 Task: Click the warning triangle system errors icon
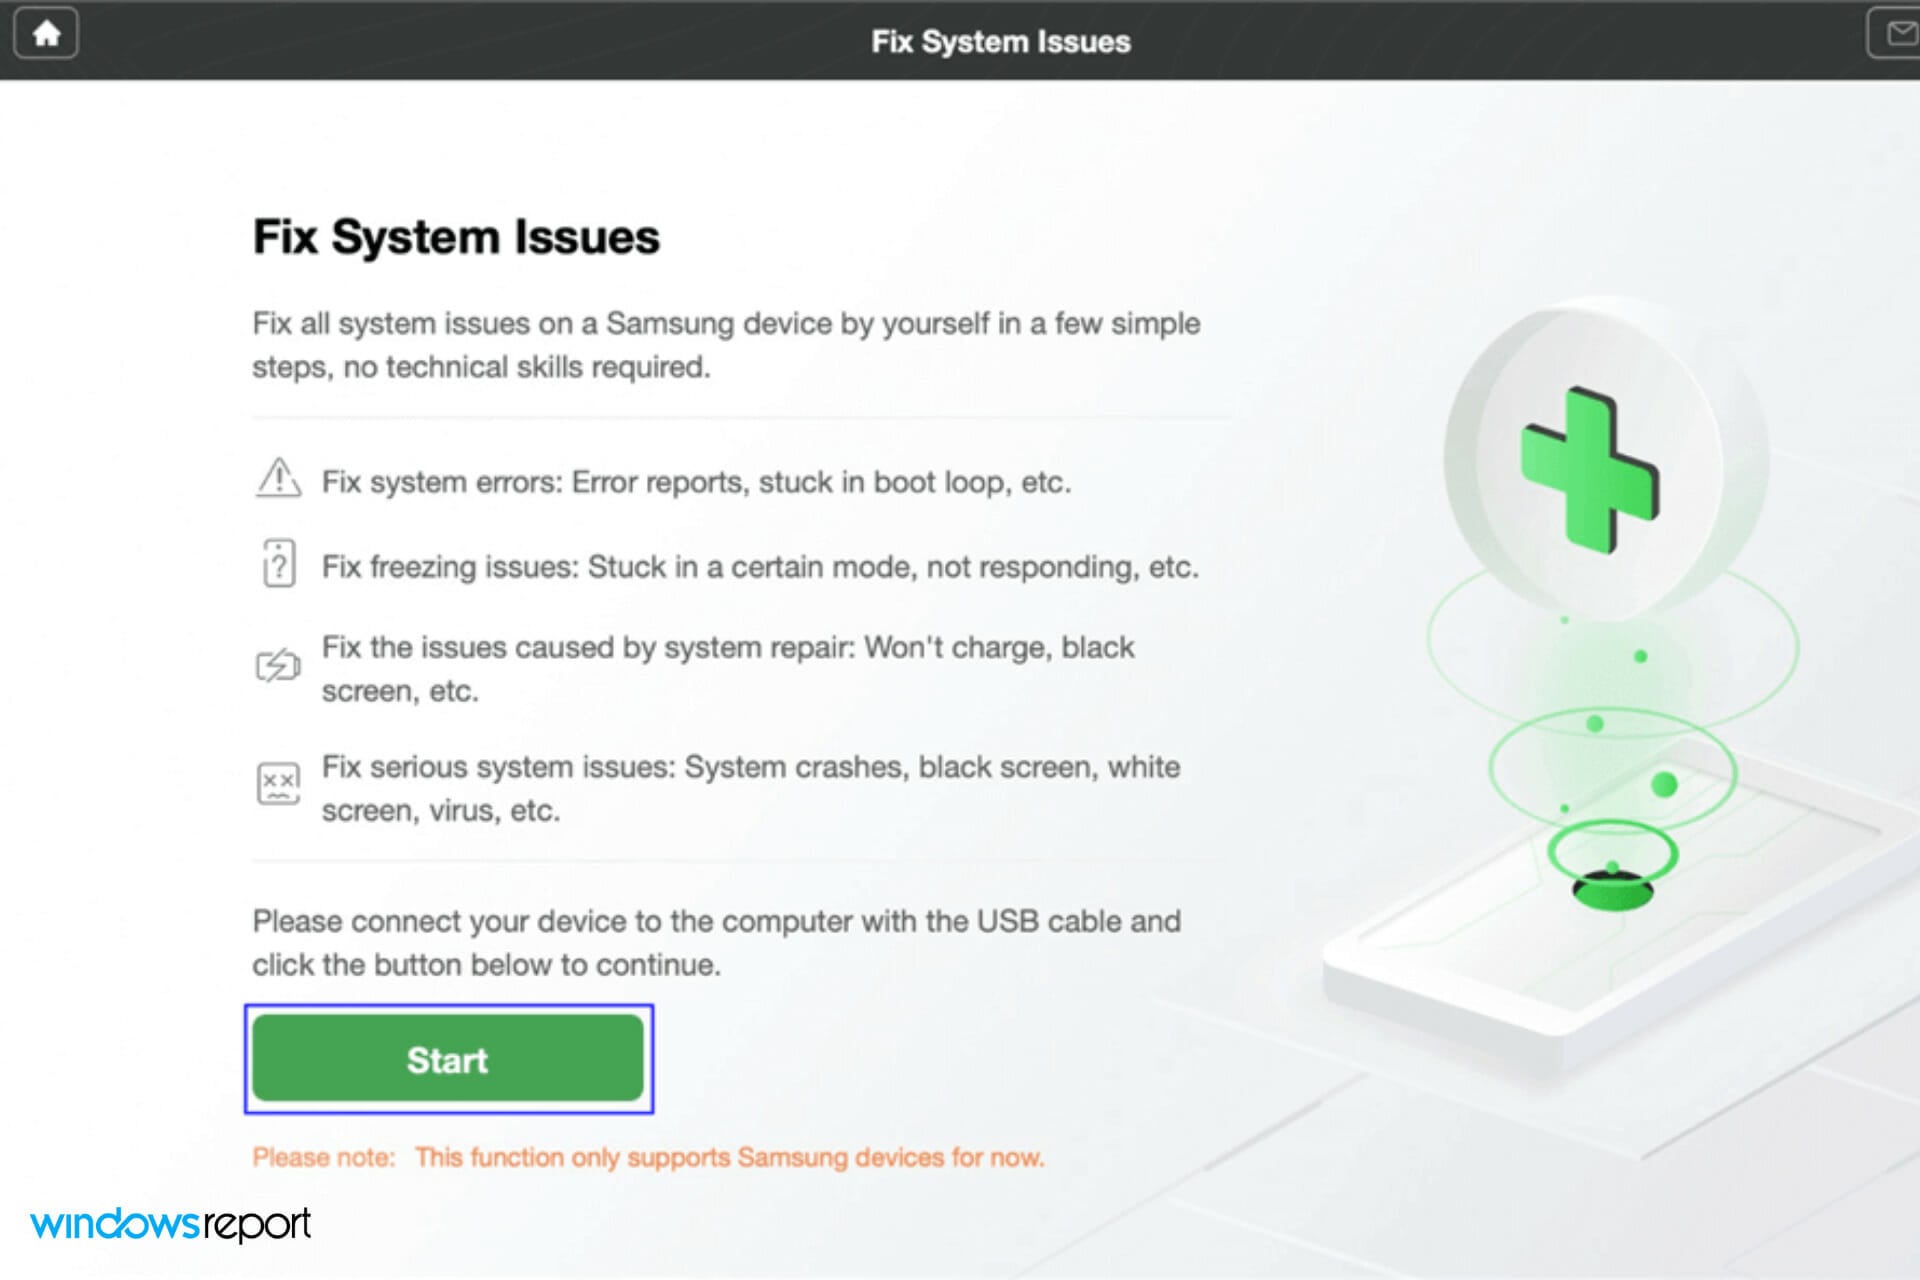point(279,478)
